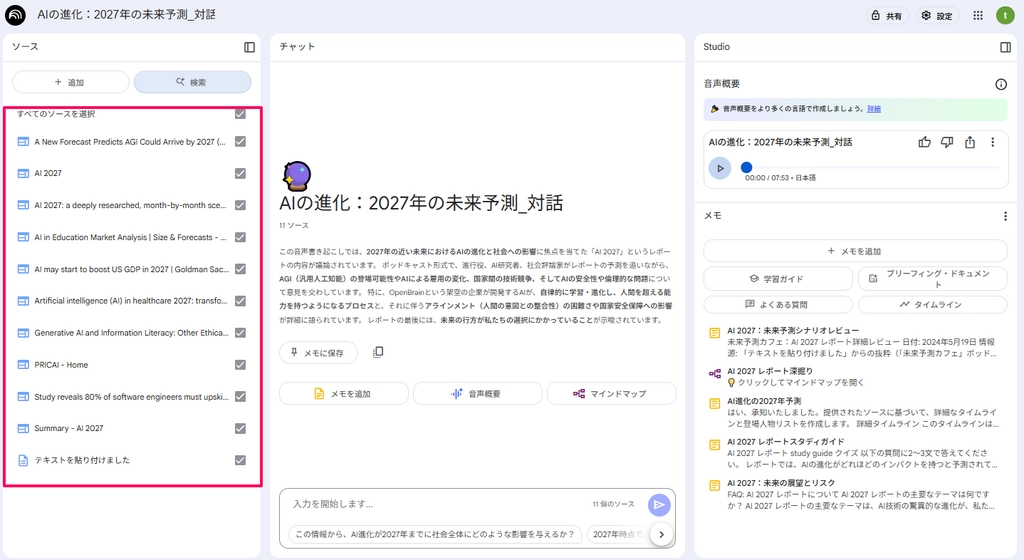The width and height of the screenshot is (1024, 560).
Task: Open the Google apps grid icon
Action: pos(978,16)
